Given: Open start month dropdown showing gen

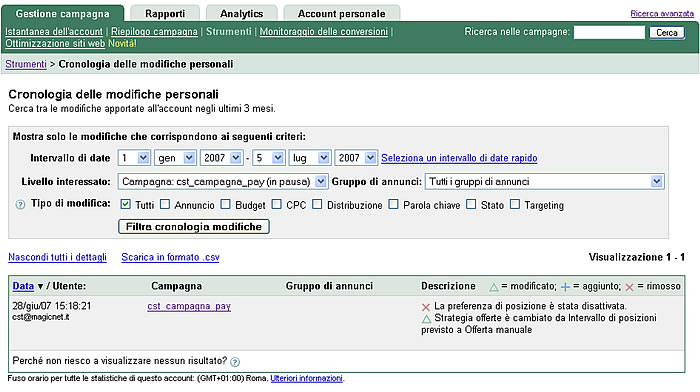Looking at the screenshot, I should pos(175,158).
